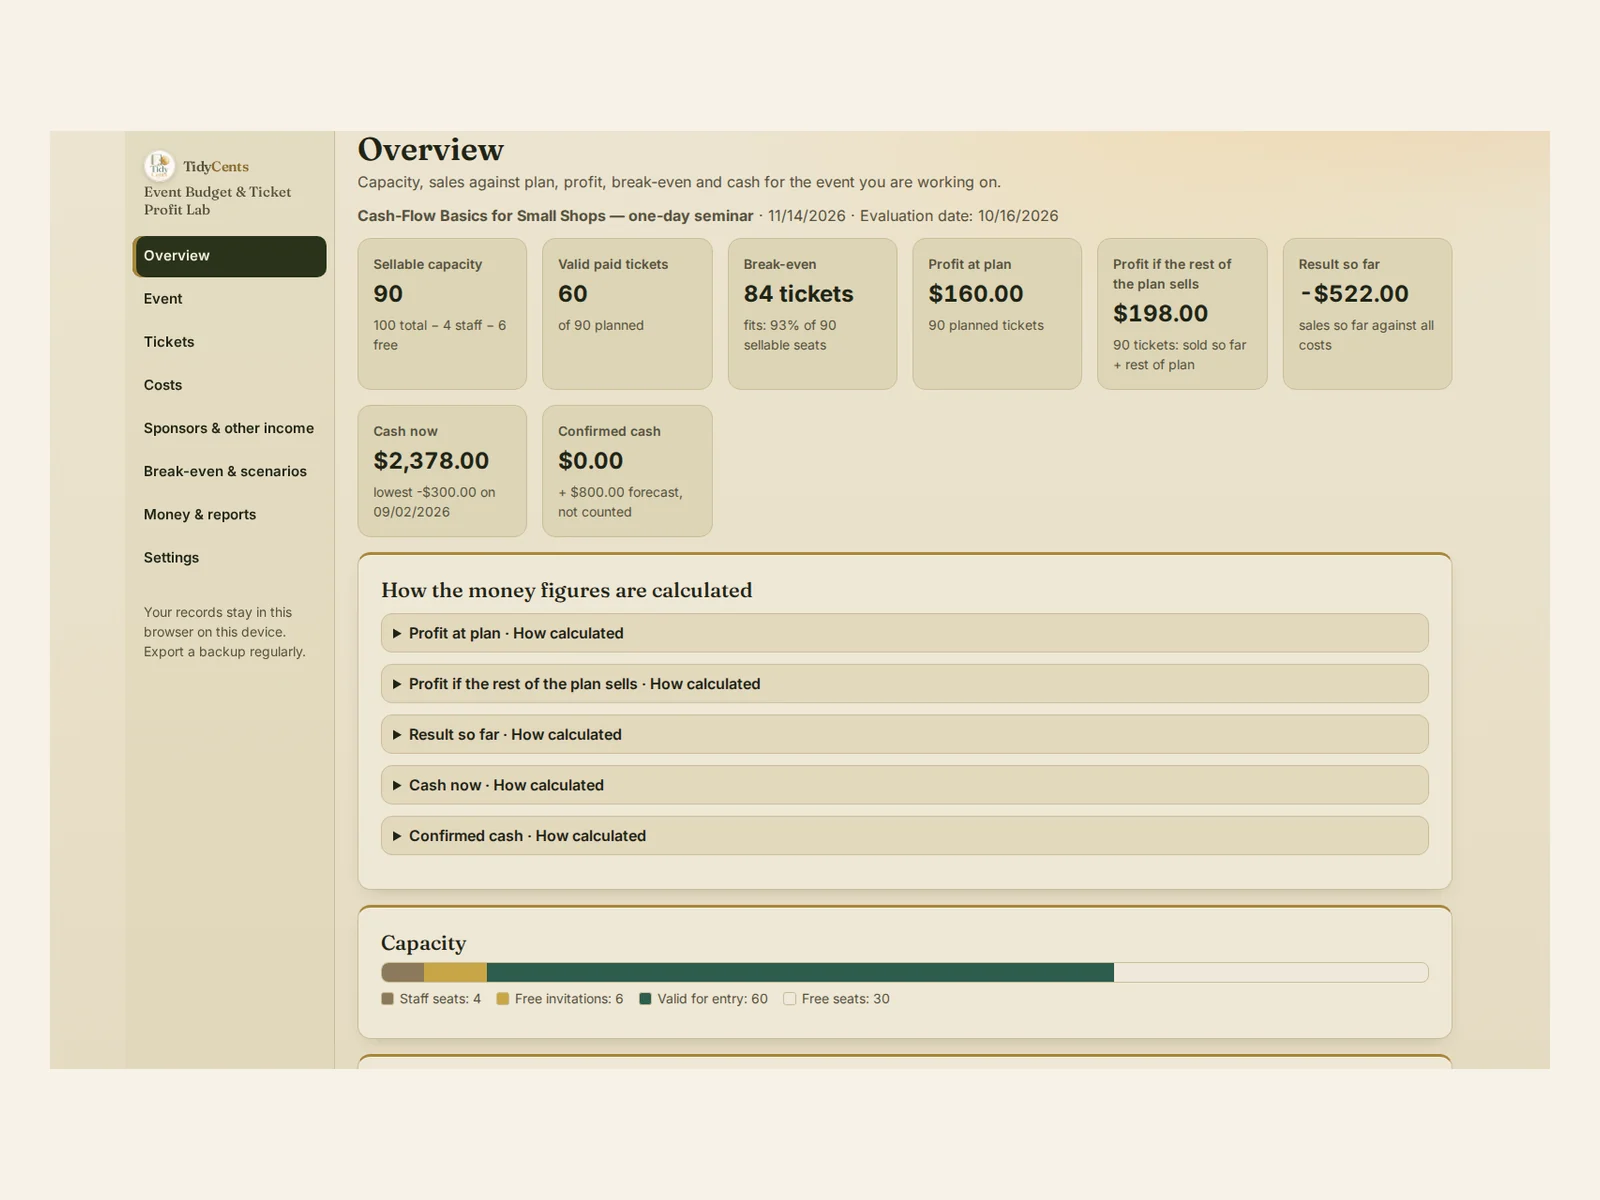Screen dimensions: 1600x1200
Task: Expand Confirmed cash calculation details
Action: click(904, 836)
